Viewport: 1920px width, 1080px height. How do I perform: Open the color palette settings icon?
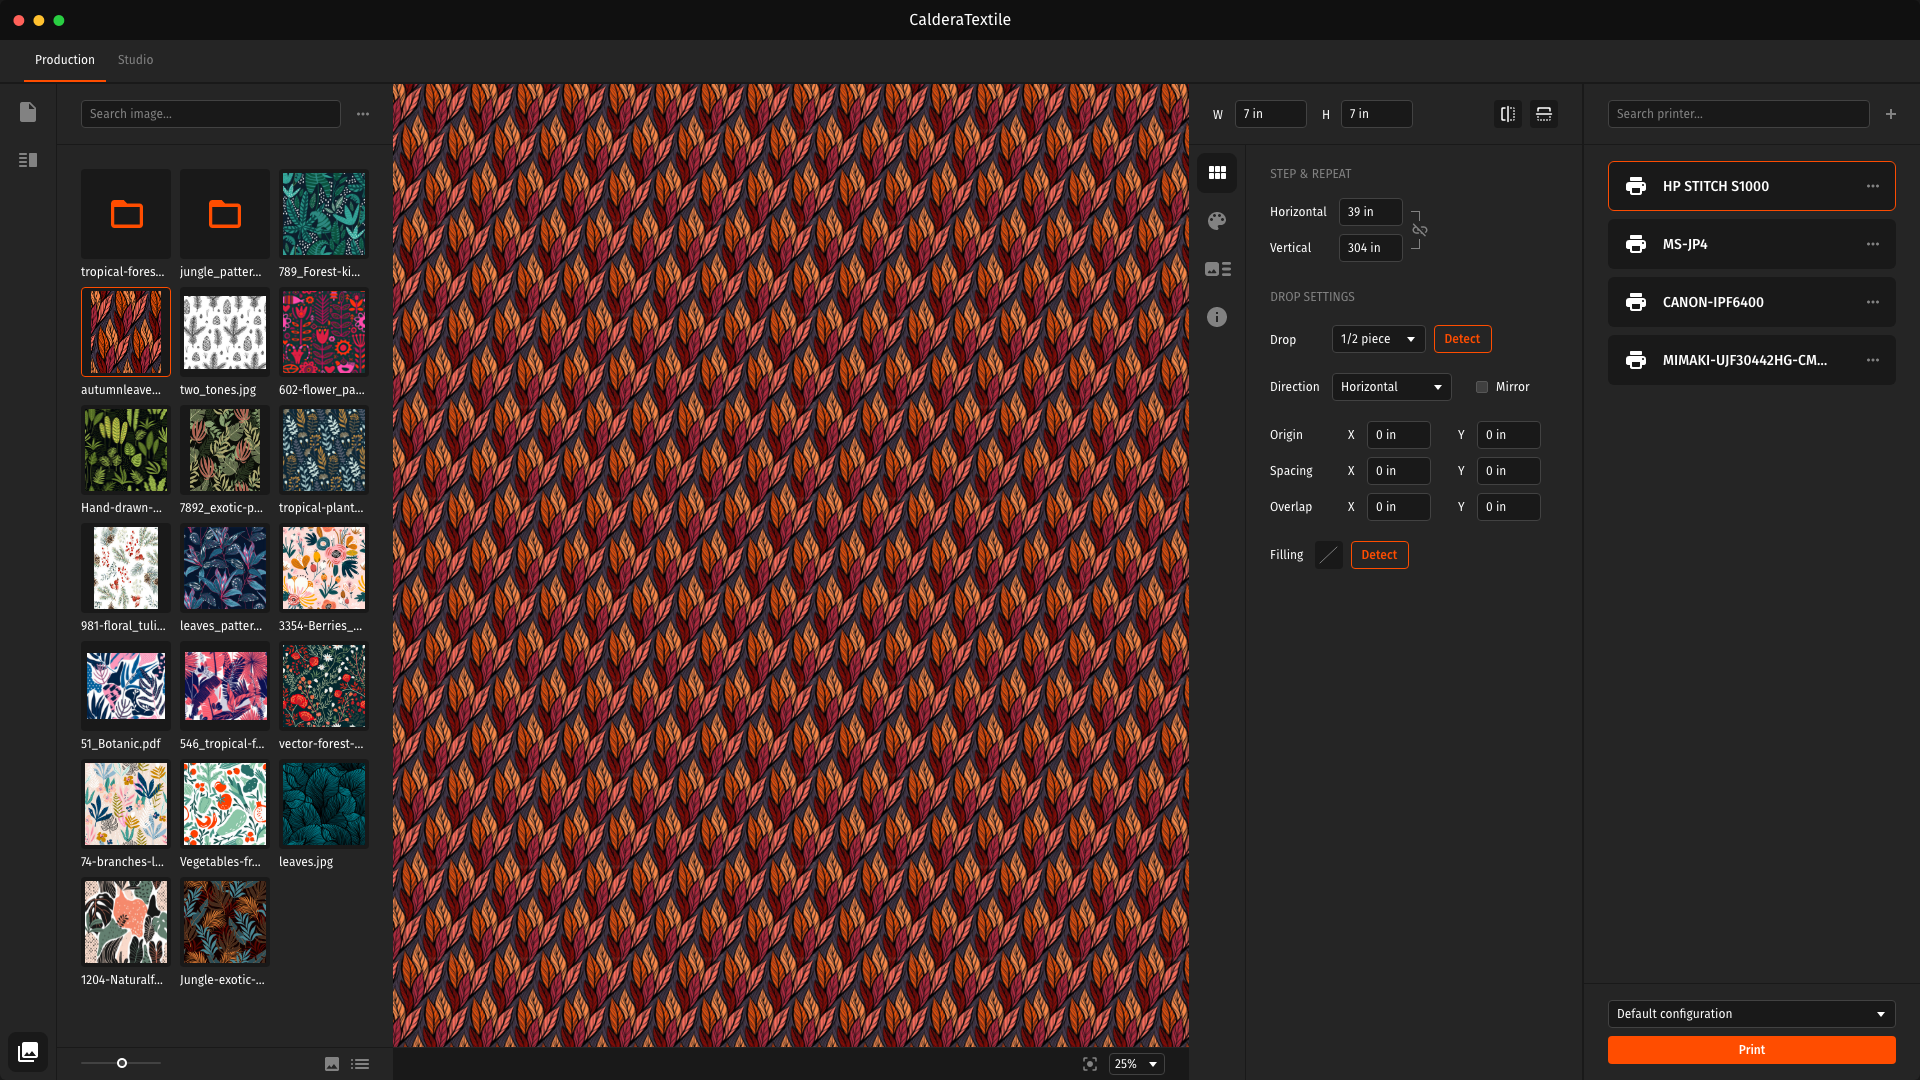click(x=1217, y=221)
